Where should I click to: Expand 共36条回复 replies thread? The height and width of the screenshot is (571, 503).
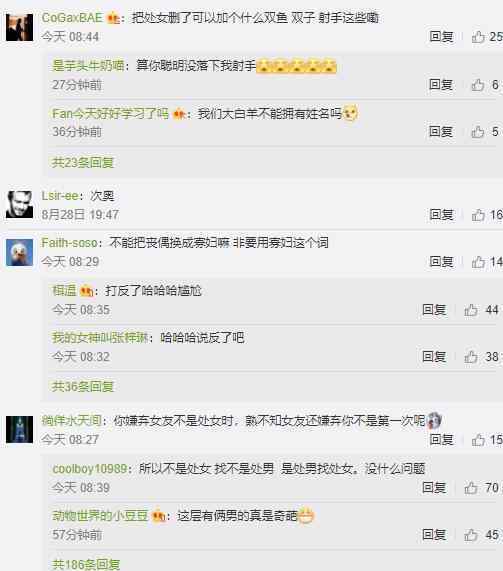coord(83,386)
